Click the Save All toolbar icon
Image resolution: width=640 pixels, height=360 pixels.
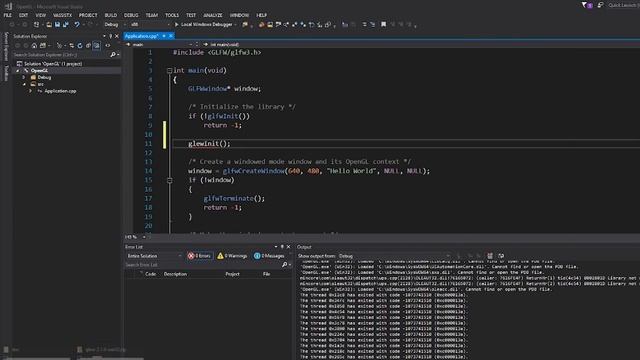[x=65, y=24]
